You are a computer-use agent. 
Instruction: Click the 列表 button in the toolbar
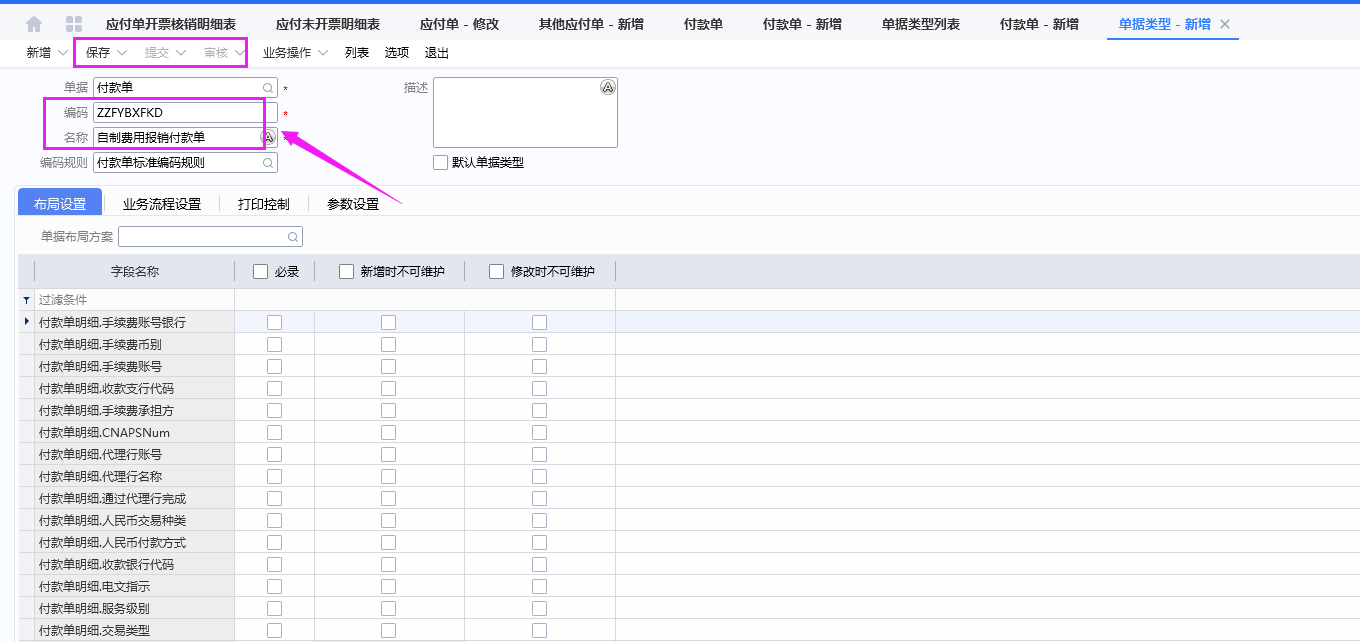[x=356, y=53]
